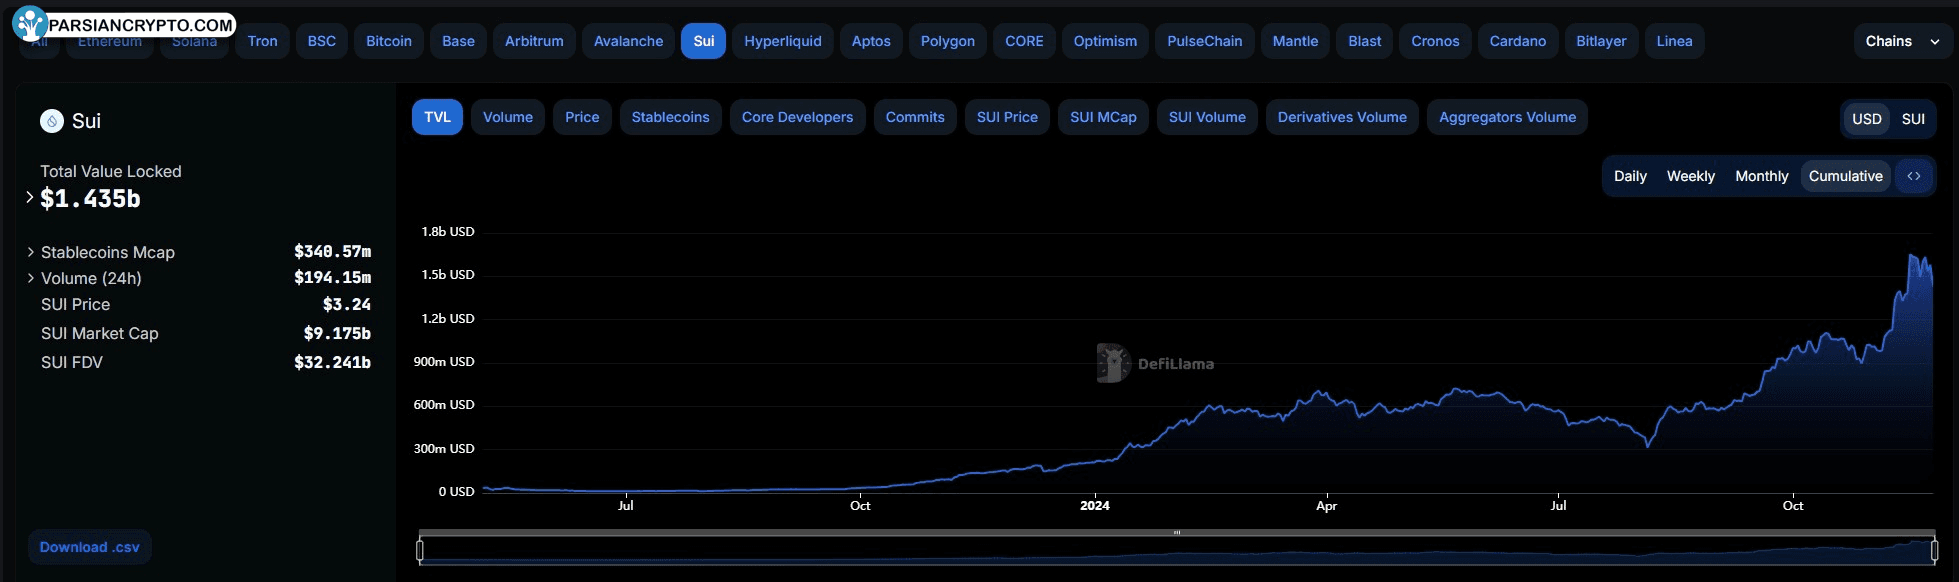
Task: Open the Hyperliquid chain tab
Action: pos(783,41)
